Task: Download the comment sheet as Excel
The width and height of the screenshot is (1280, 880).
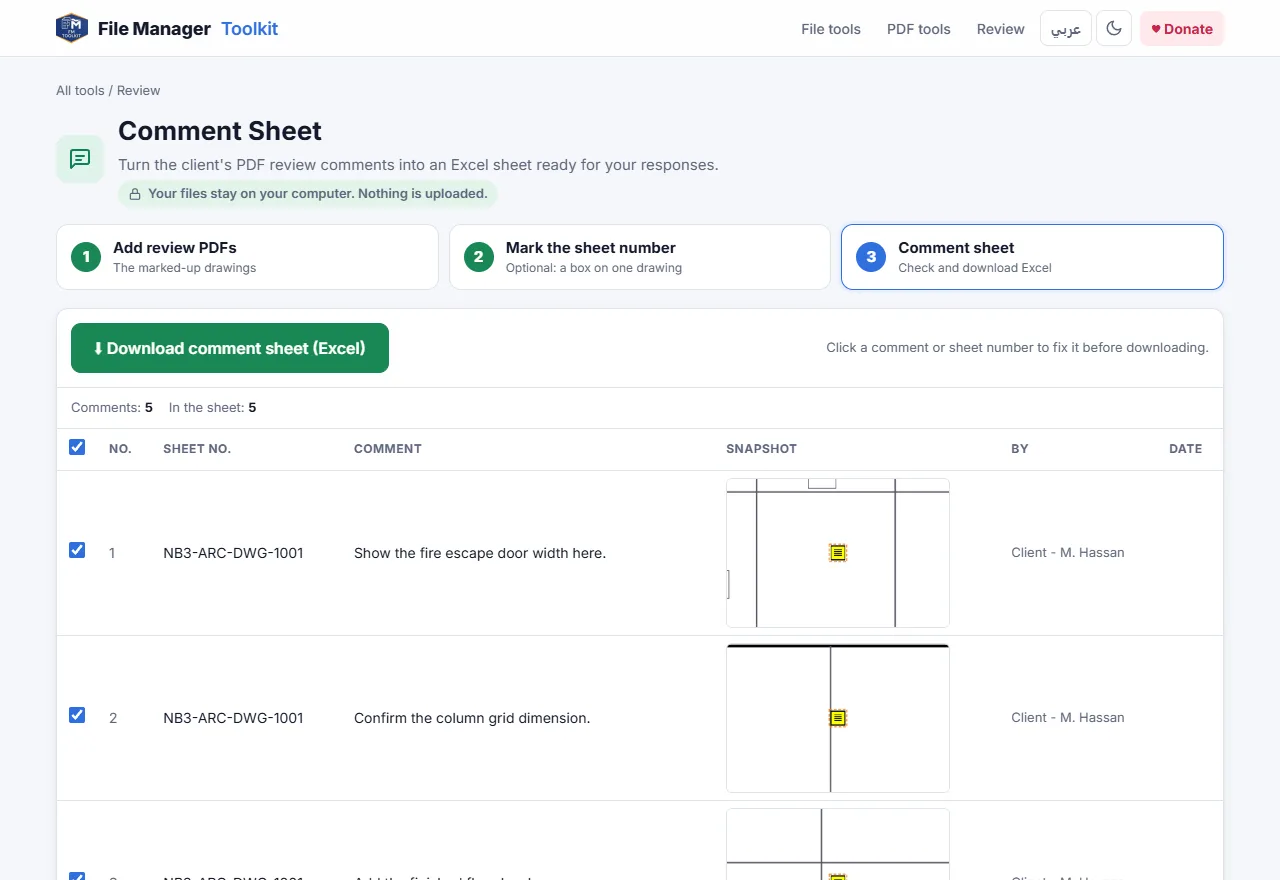Action: point(230,348)
